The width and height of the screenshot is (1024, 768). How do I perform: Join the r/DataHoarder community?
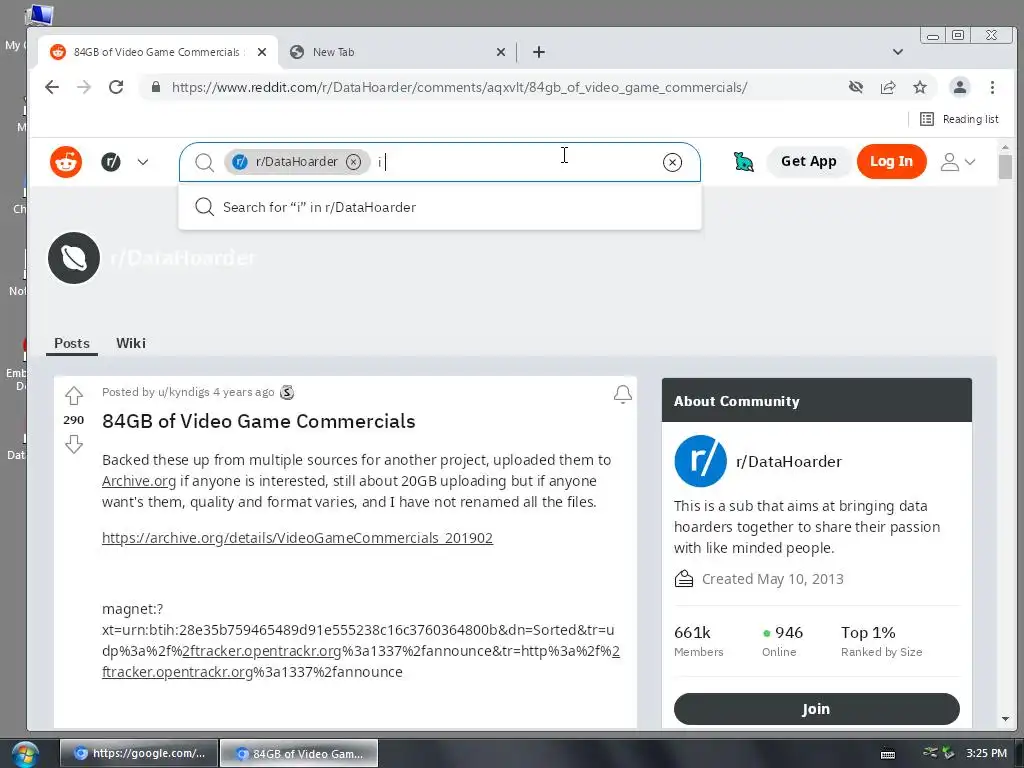(x=816, y=709)
